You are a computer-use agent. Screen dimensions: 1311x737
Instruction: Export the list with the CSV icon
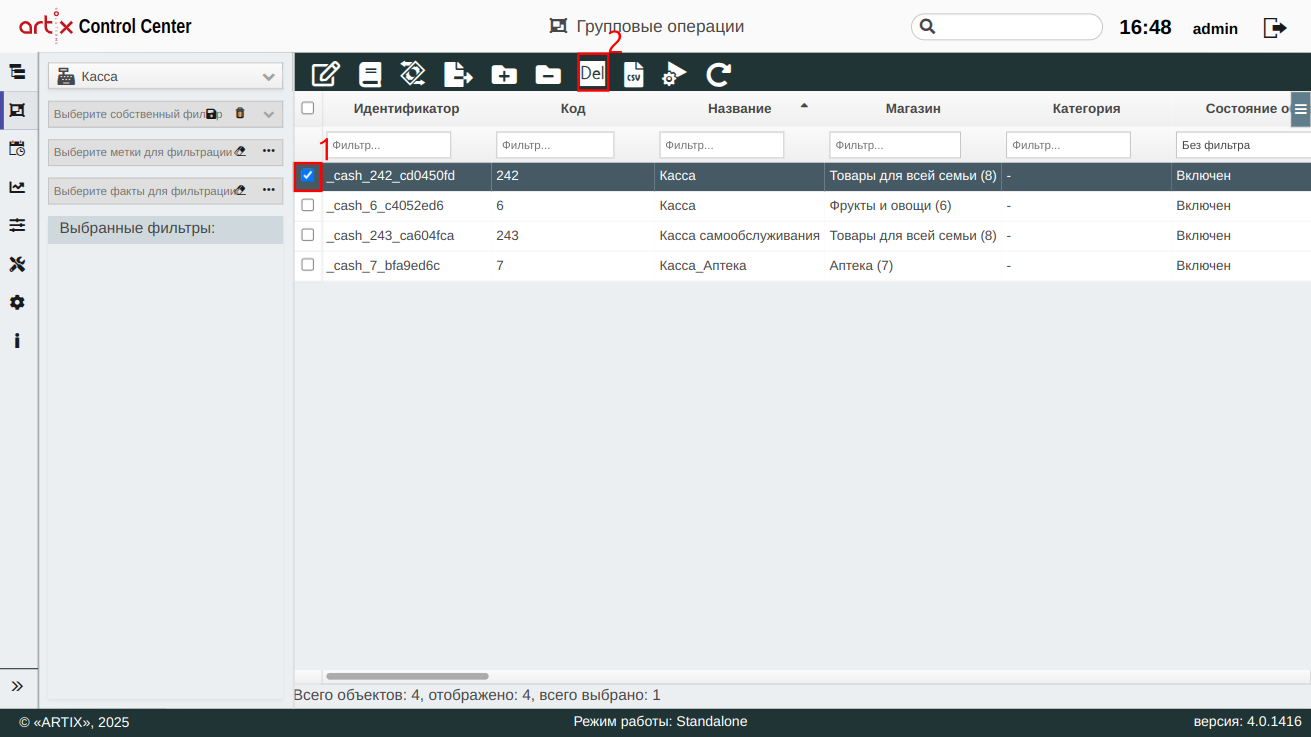(x=633, y=74)
